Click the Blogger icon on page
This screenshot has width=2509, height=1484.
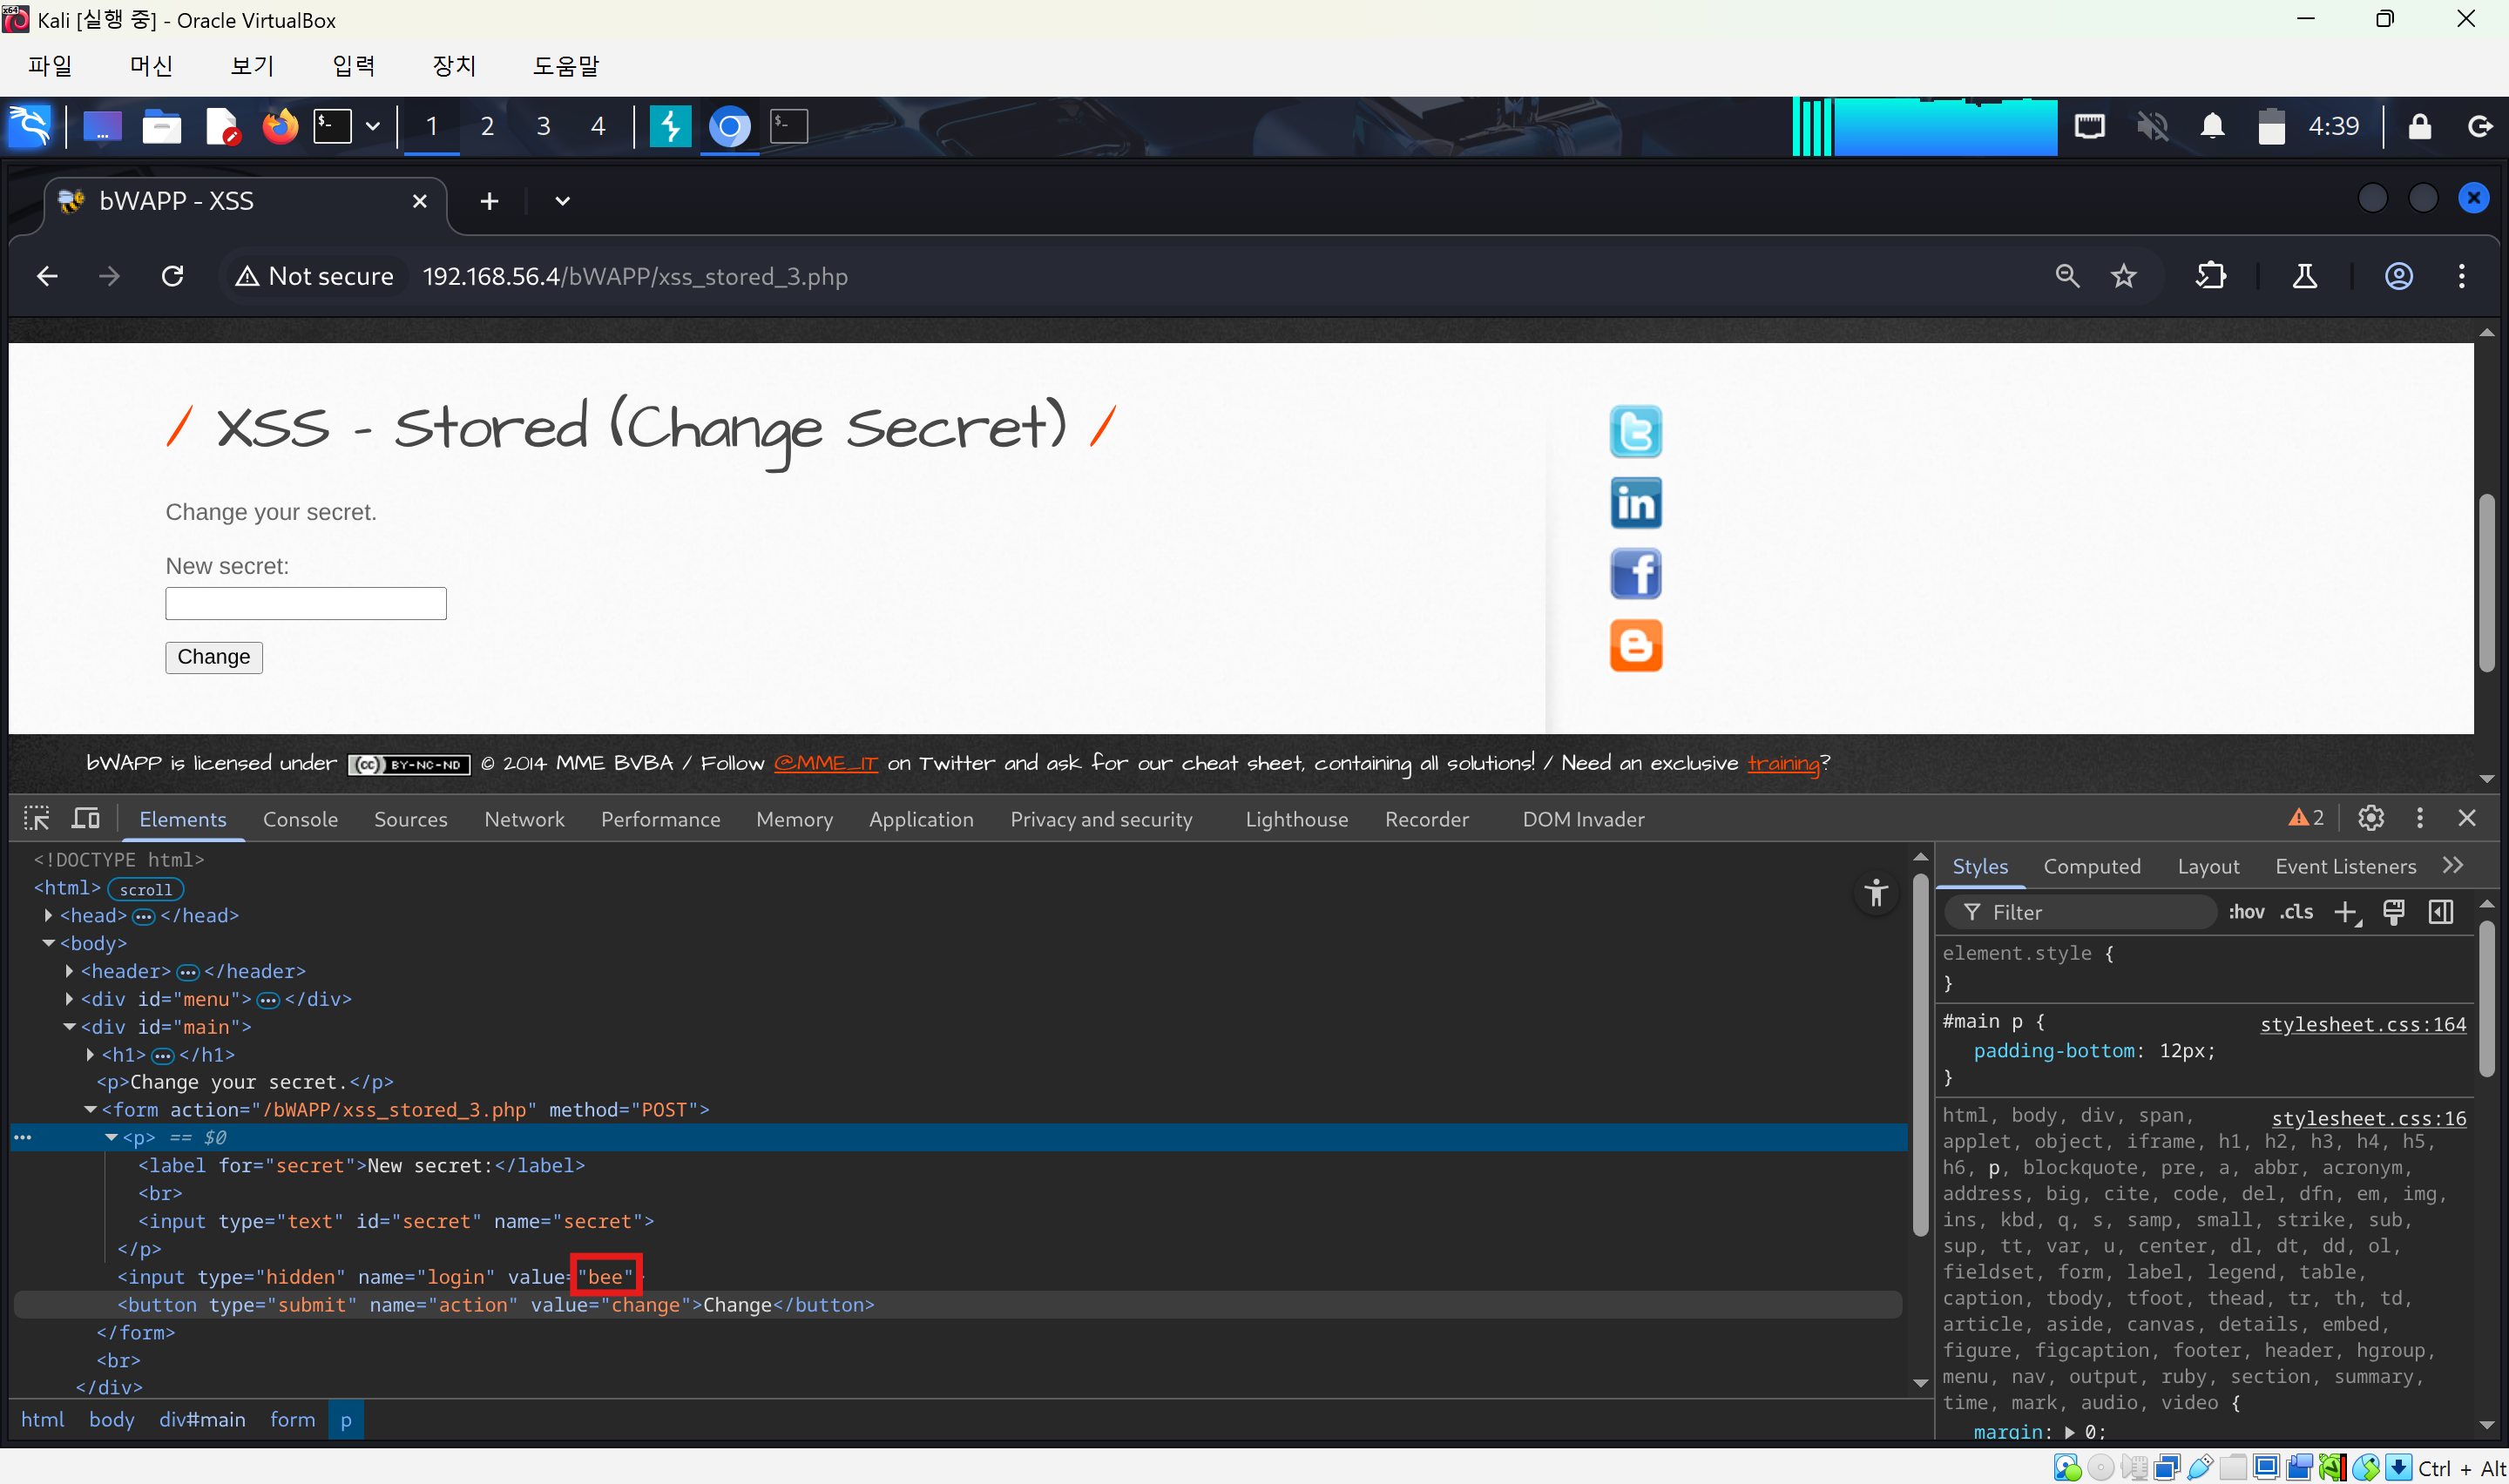[x=1635, y=645]
